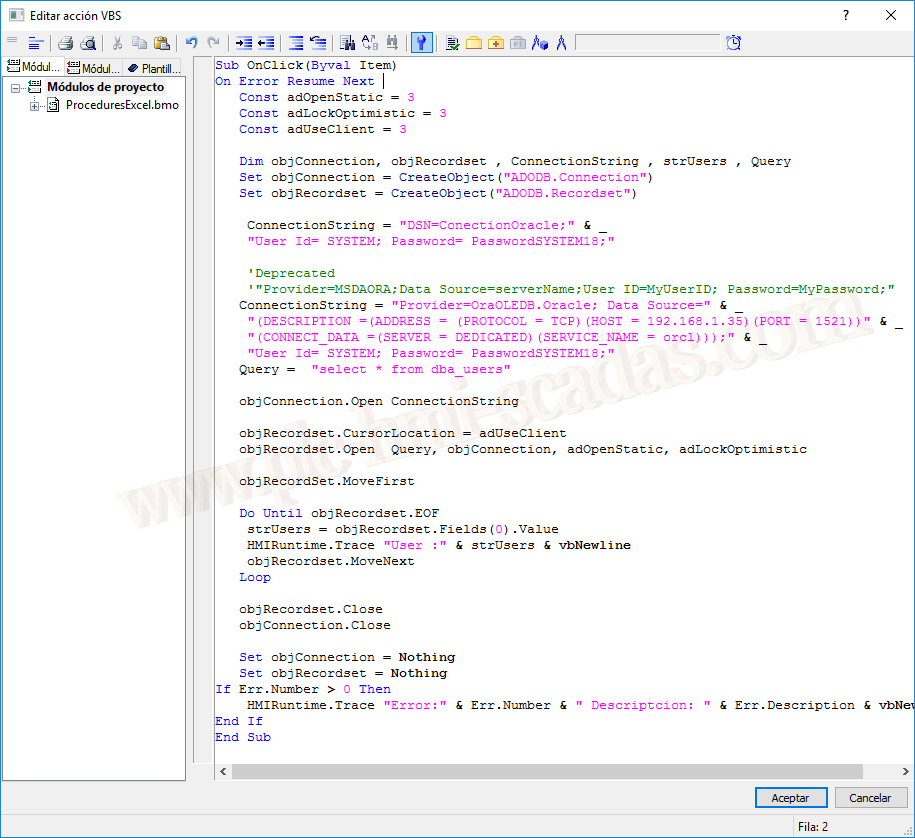Click the Print icon in the toolbar

[x=65, y=43]
